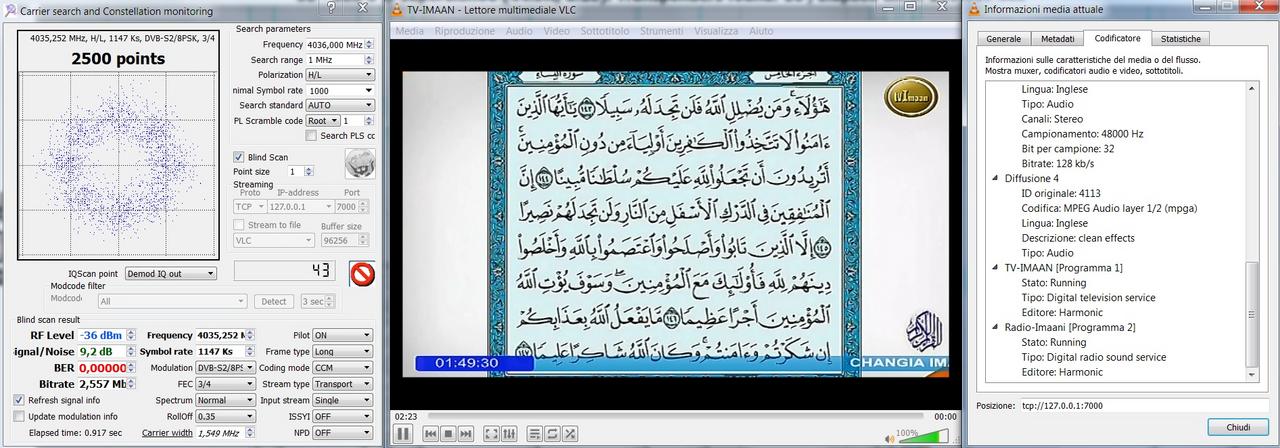1280x448 pixels.
Task: Open the Riproduzione menu
Action: pyautogui.click(x=464, y=31)
